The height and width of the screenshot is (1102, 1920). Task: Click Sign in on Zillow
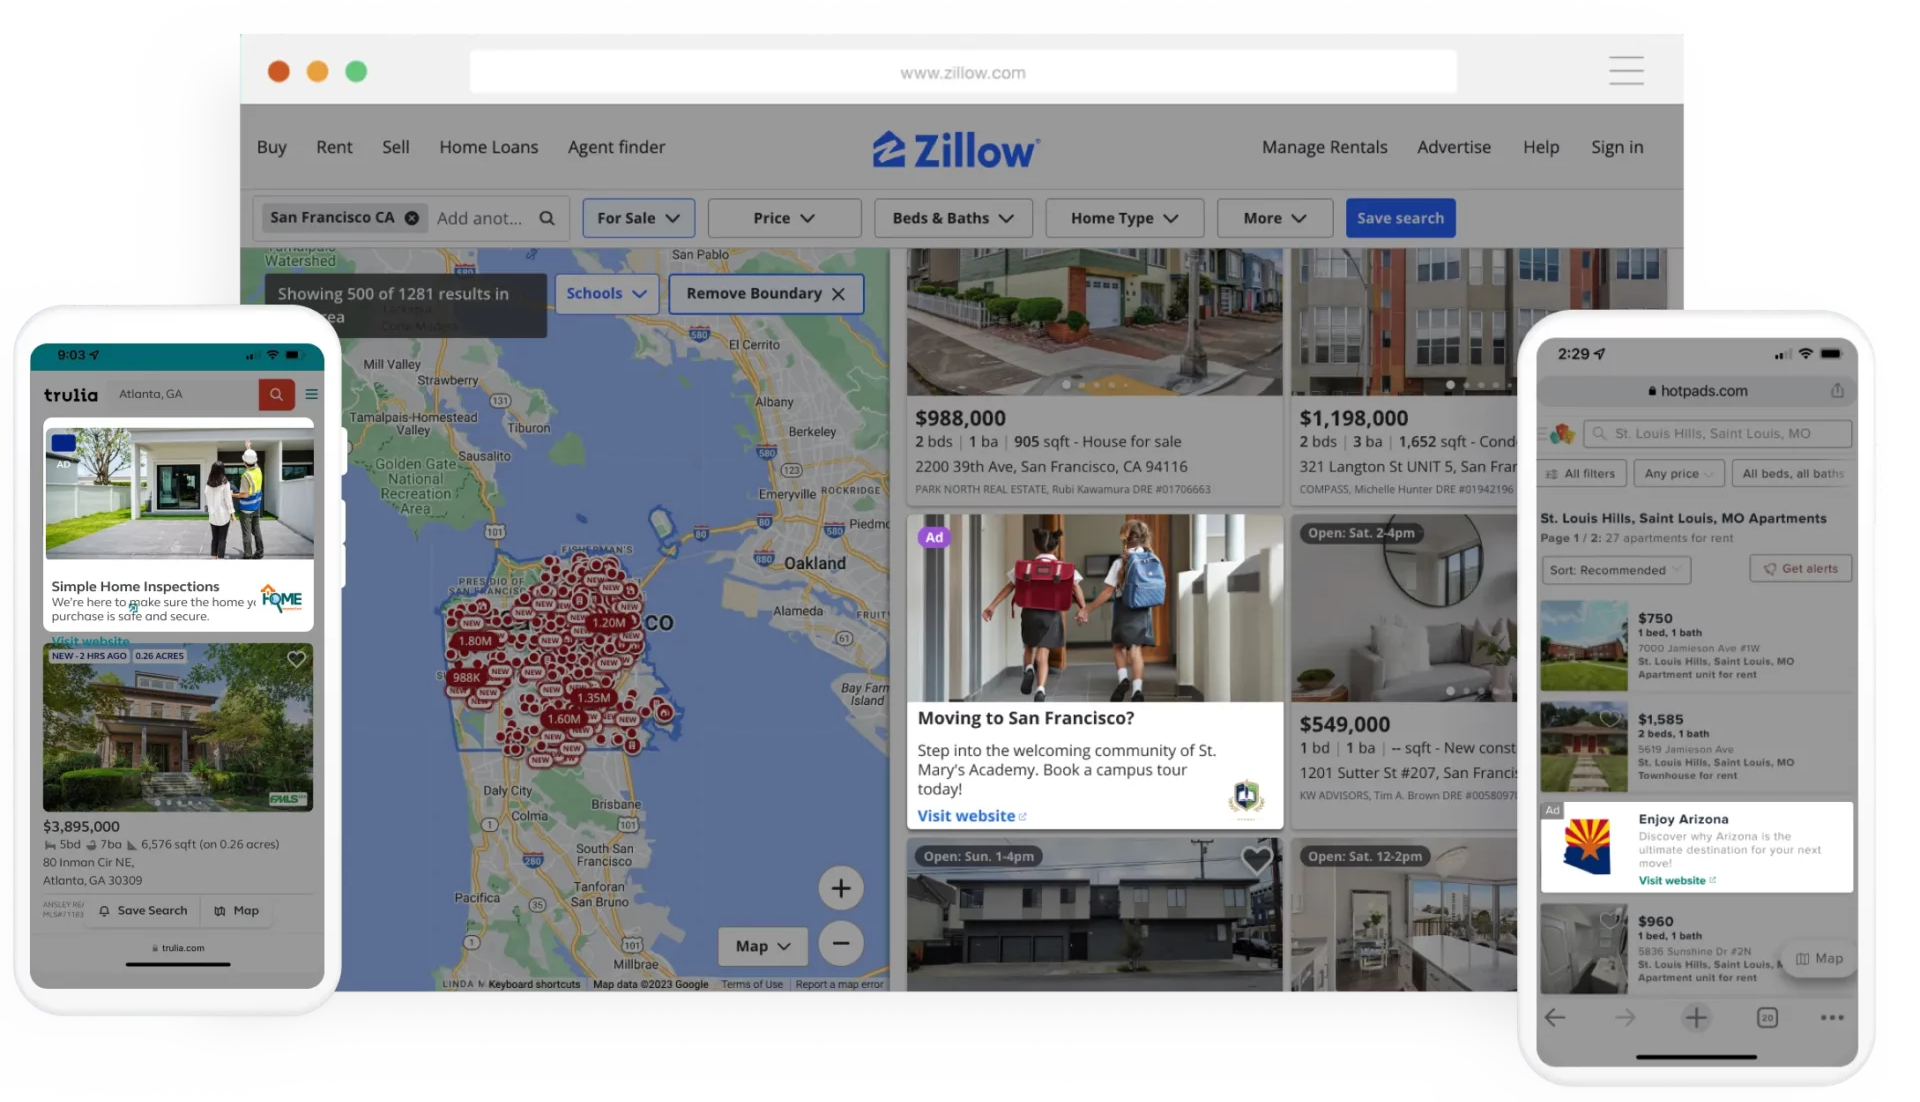coord(1617,147)
